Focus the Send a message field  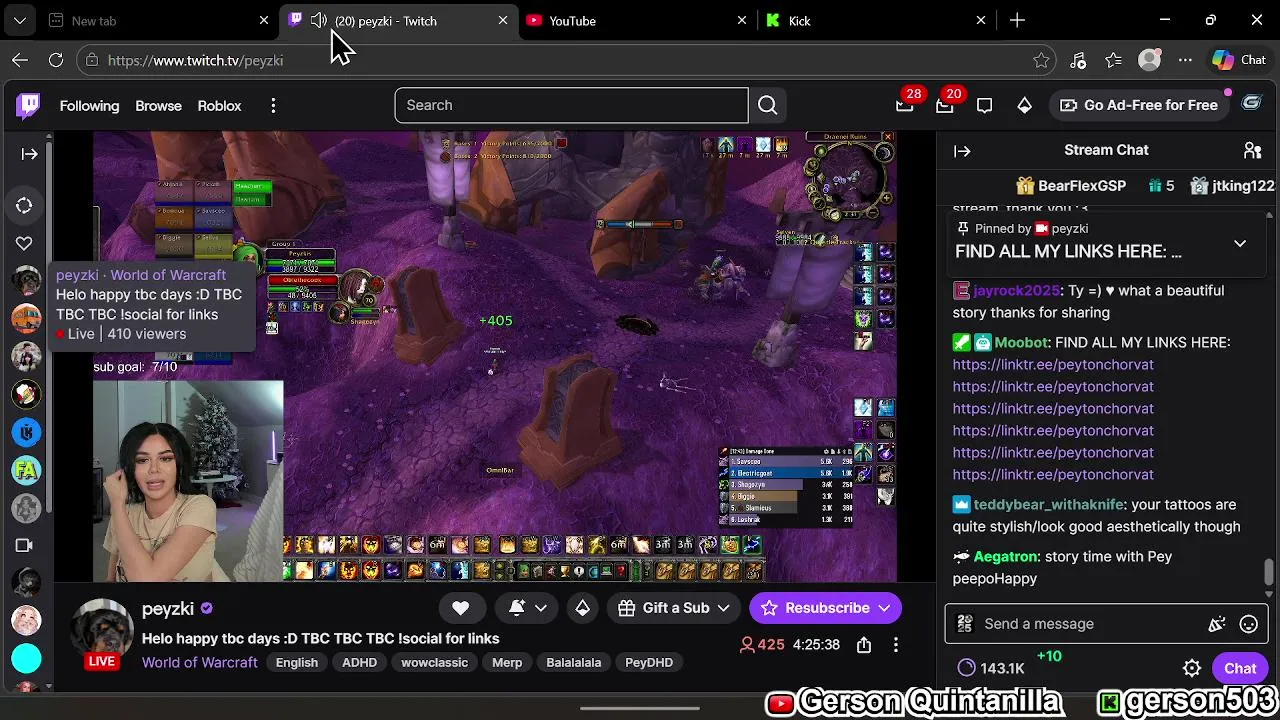pos(1106,624)
